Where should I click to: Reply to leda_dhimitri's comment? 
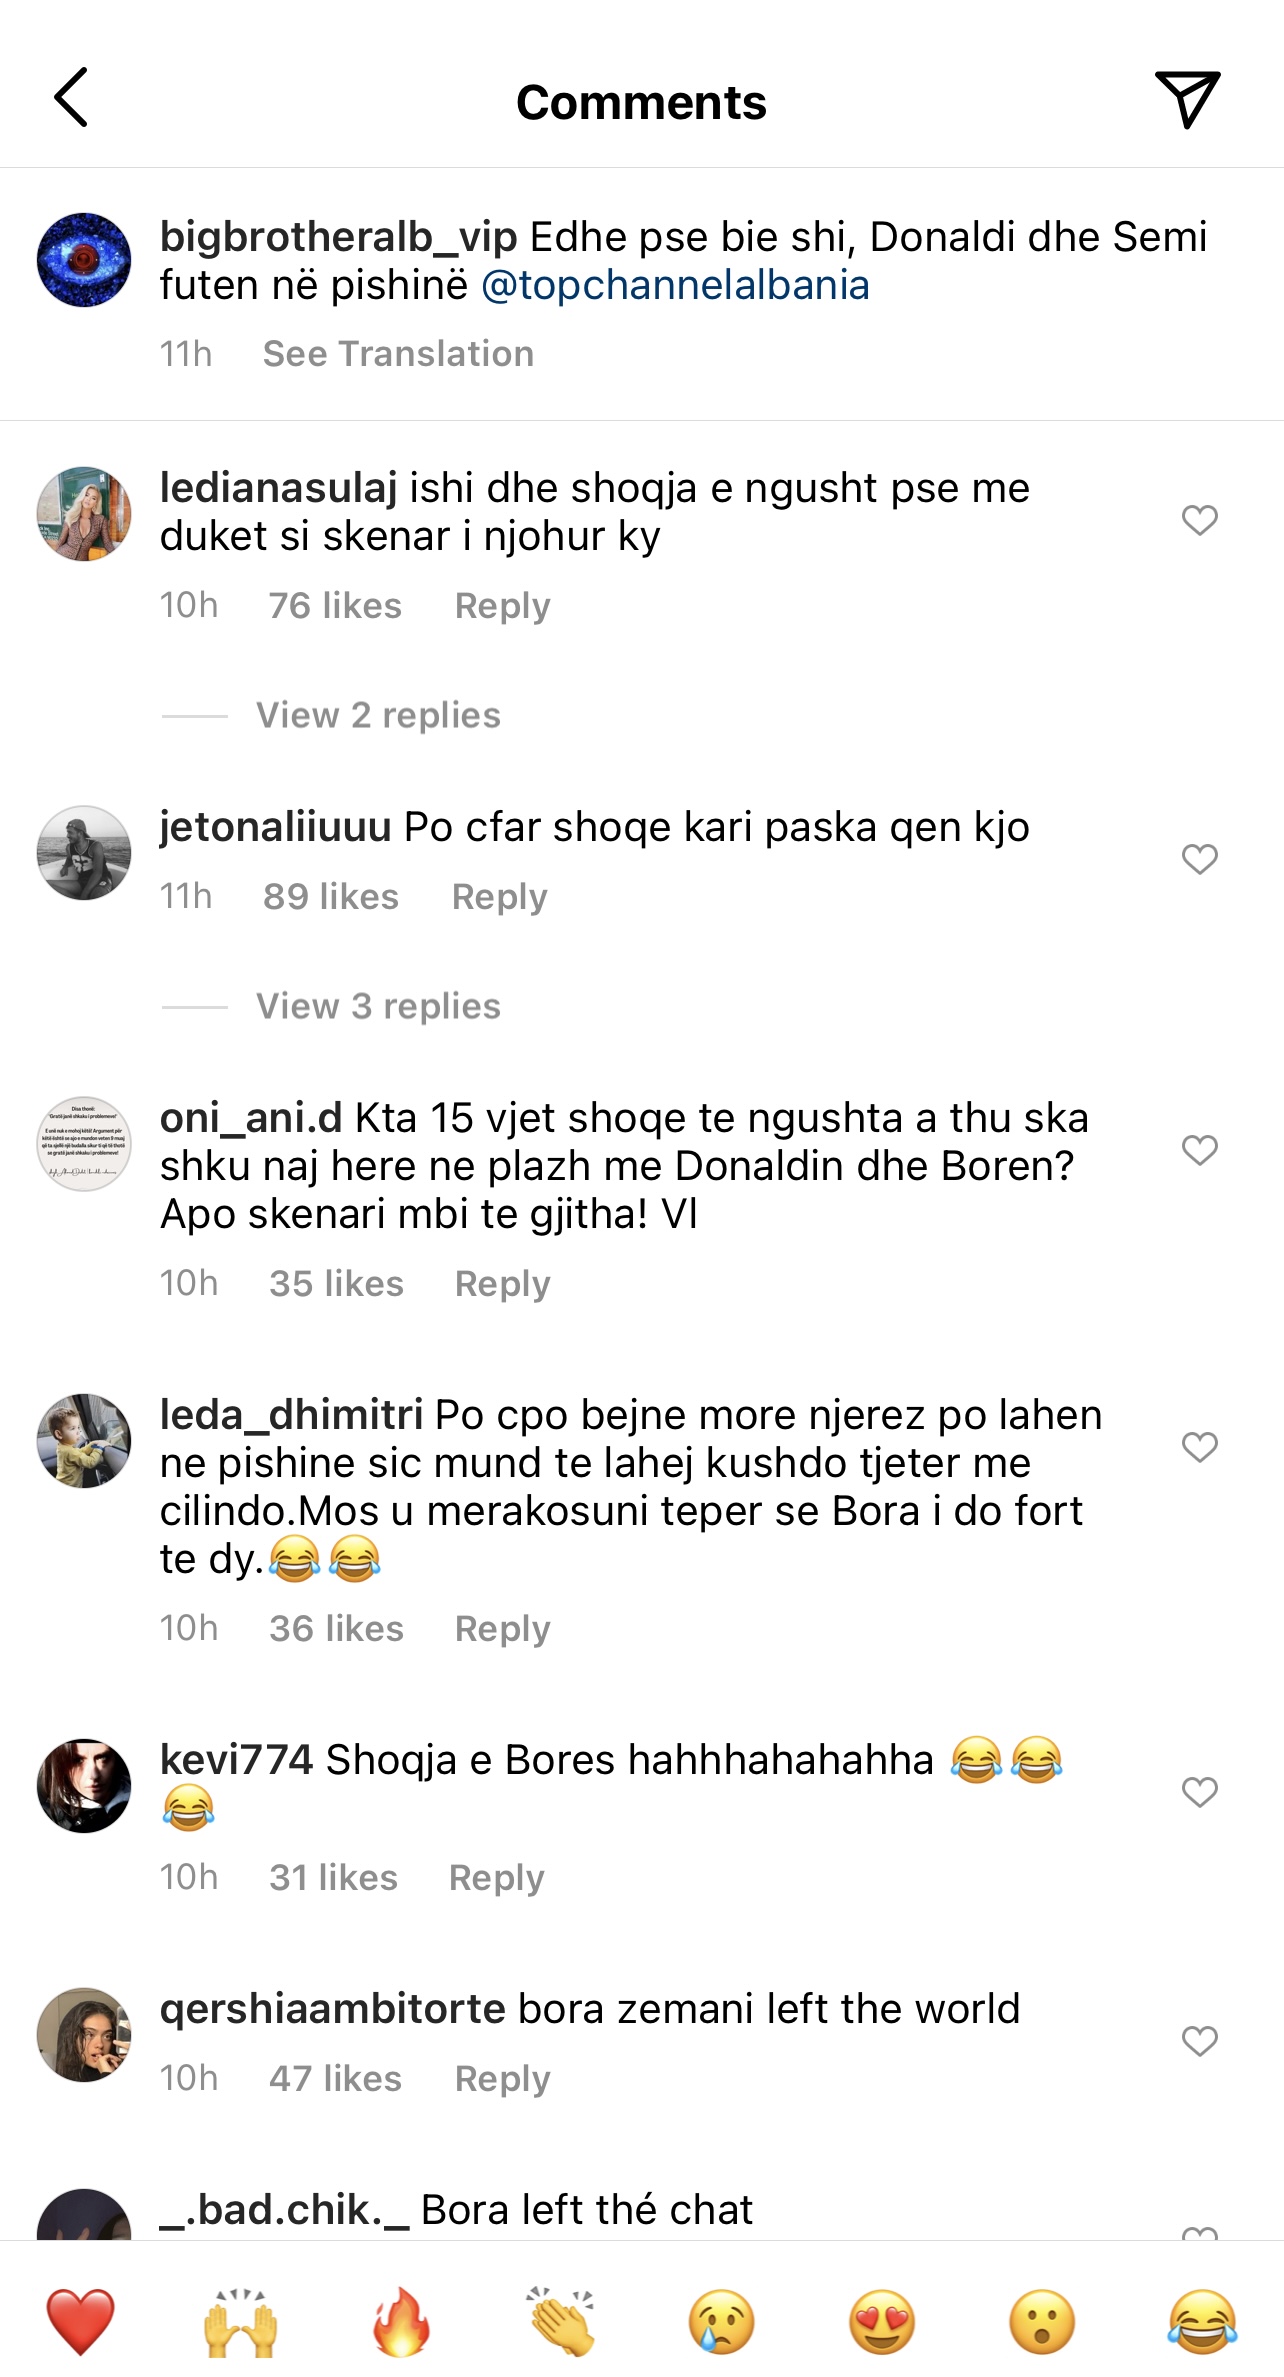pyautogui.click(x=502, y=1629)
